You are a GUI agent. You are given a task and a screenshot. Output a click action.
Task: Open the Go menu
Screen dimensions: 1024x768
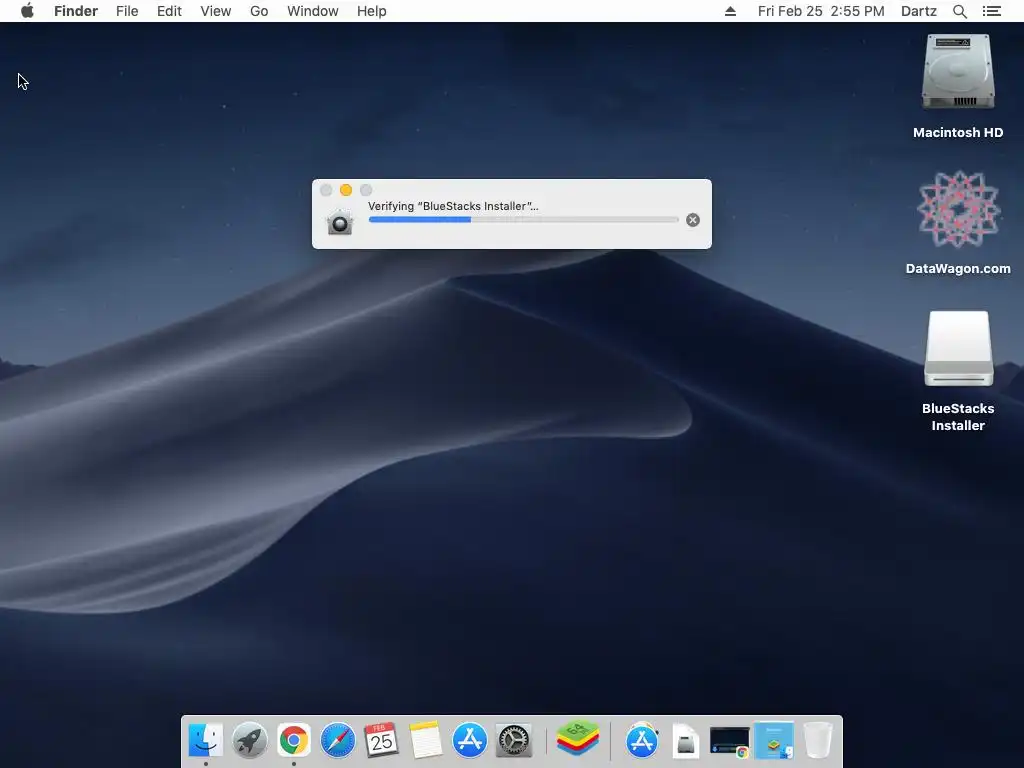click(259, 11)
